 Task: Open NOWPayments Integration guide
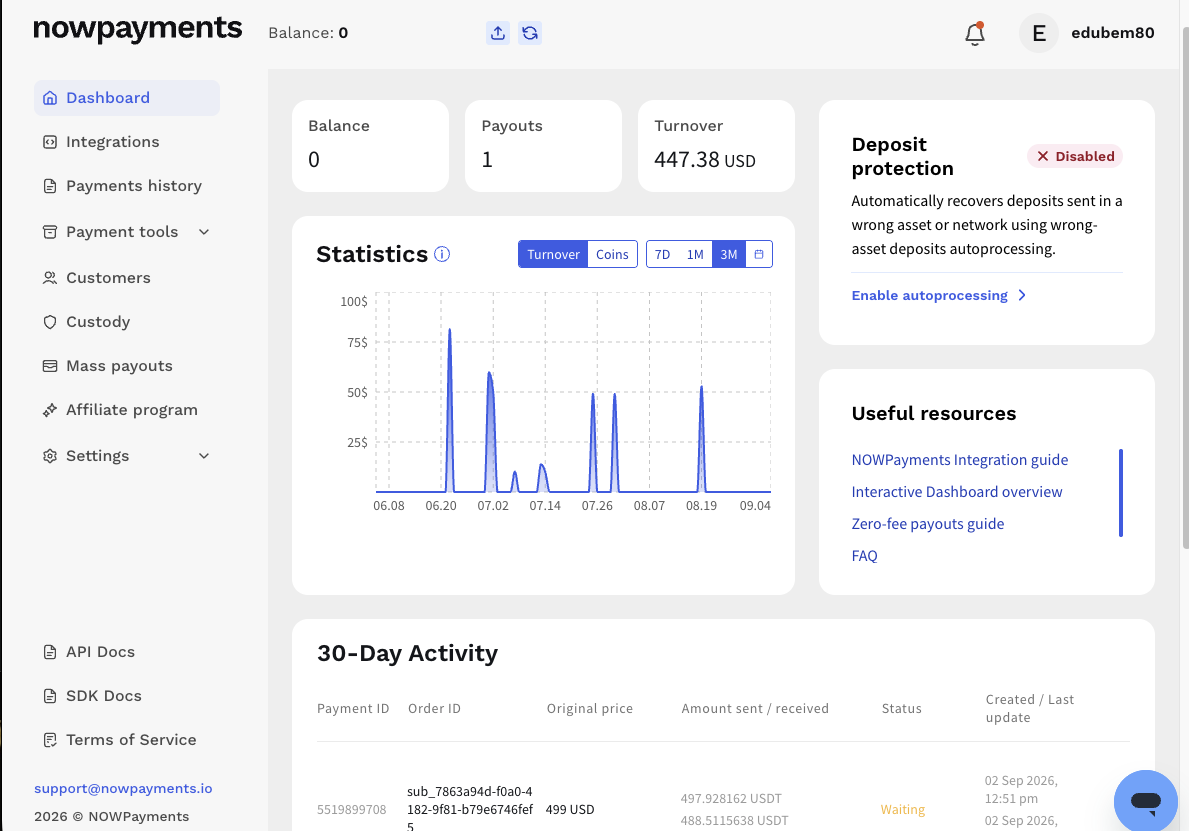click(959, 460)
